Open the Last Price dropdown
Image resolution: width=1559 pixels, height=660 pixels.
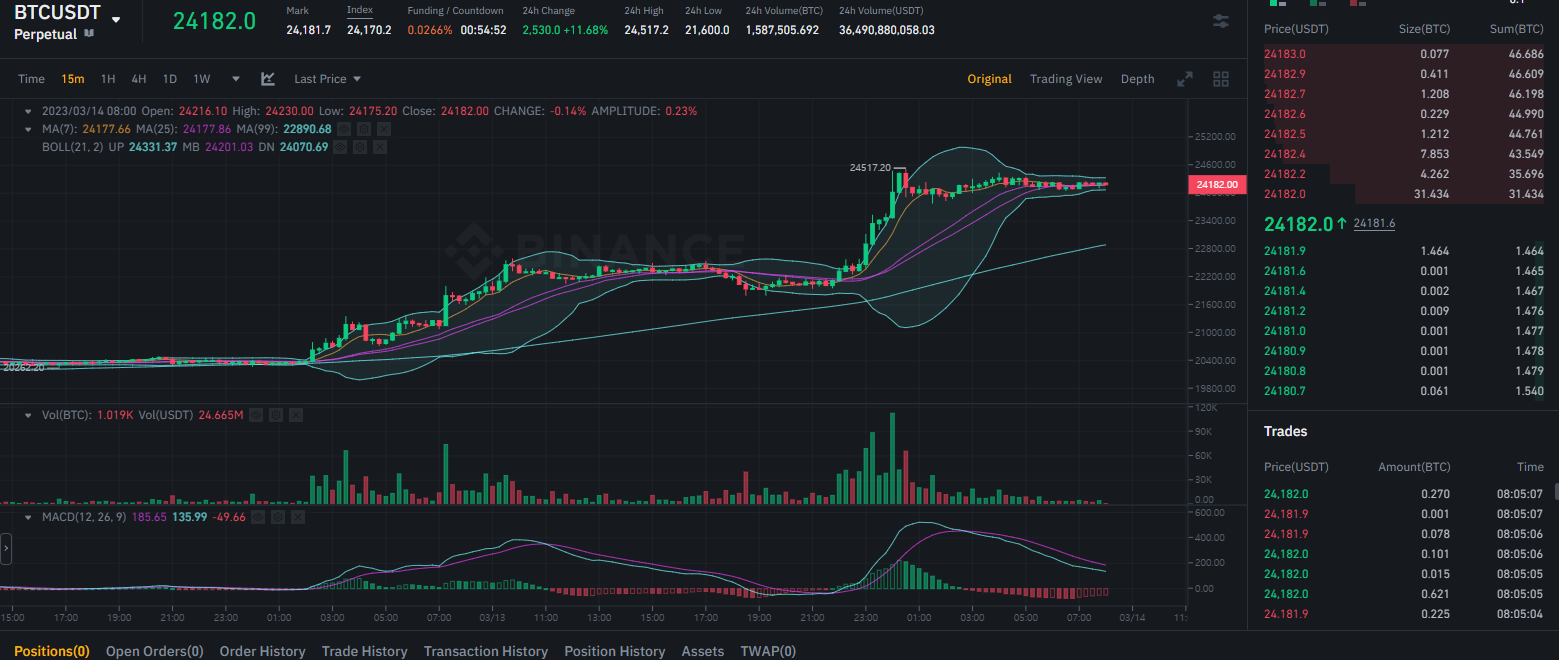327,79
